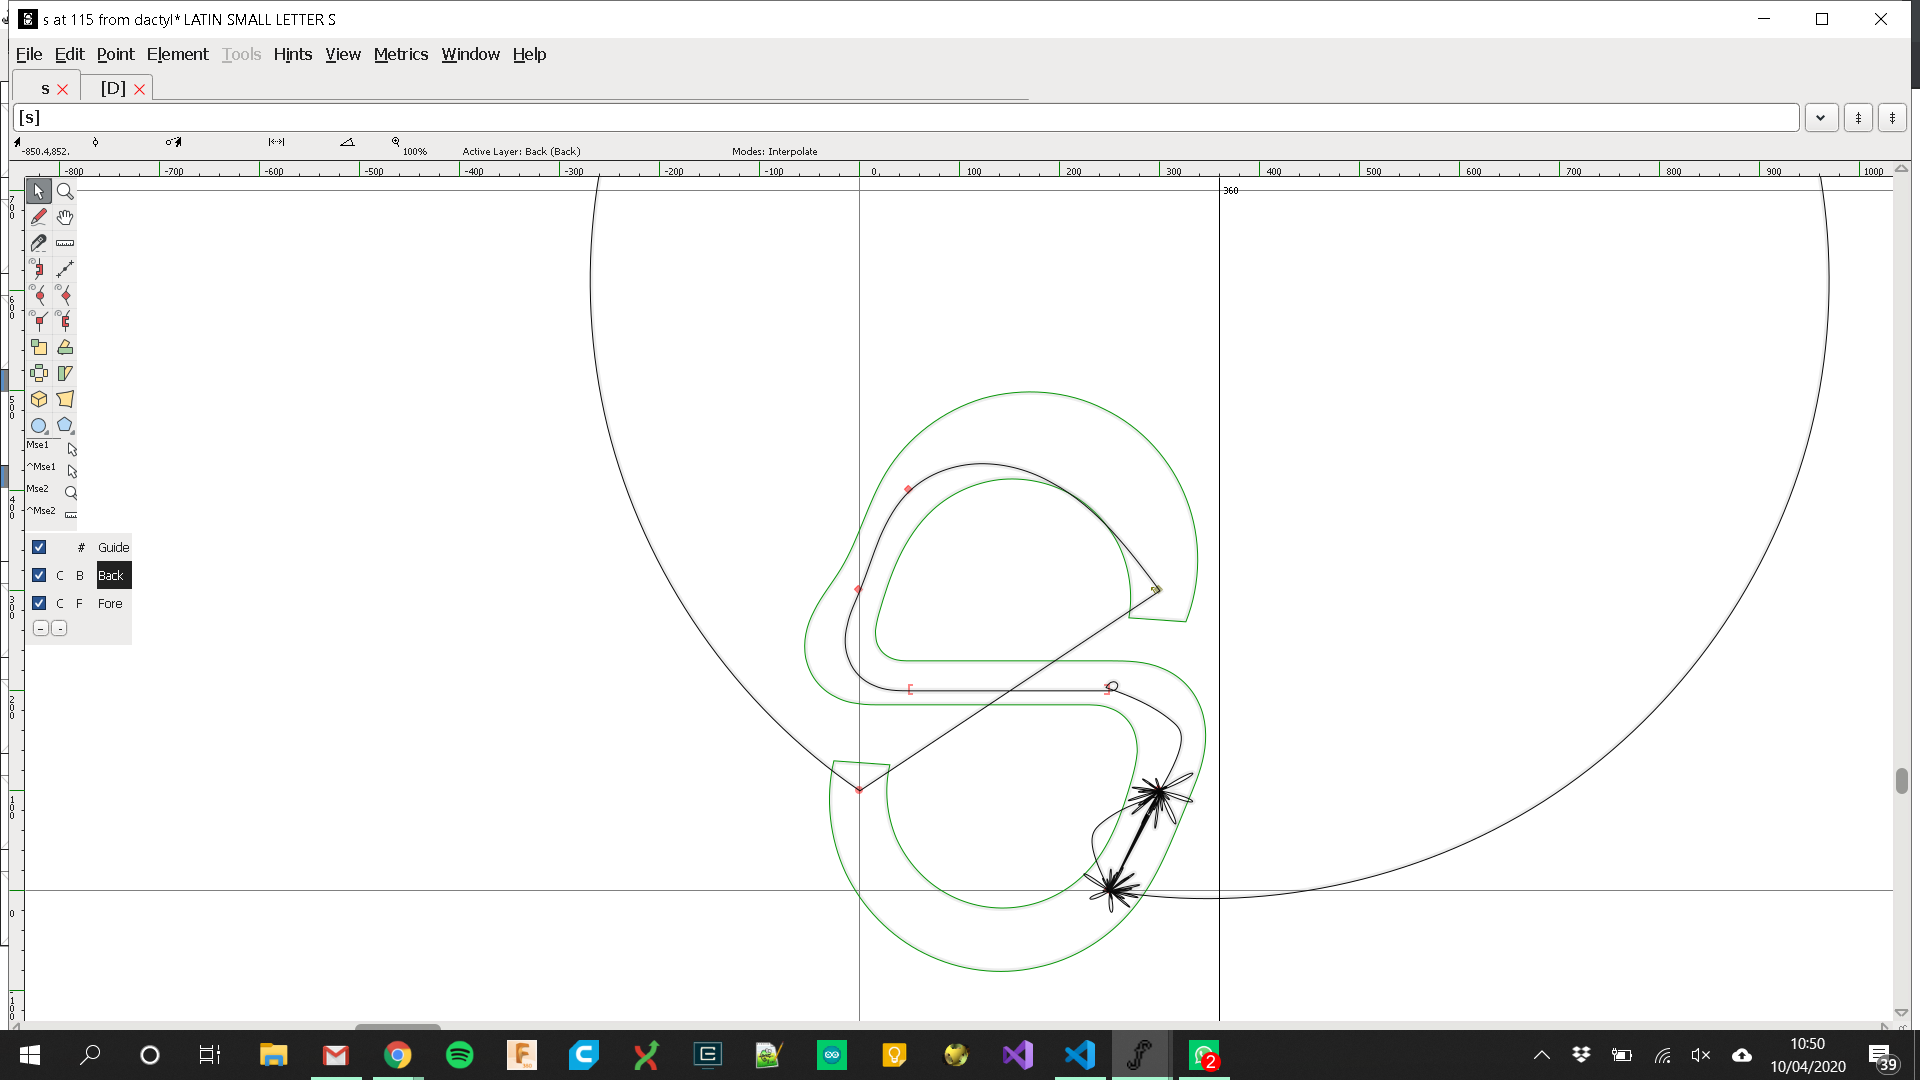
Task: Select the 3D Rotate cube tool
Action: coord(39,399)
